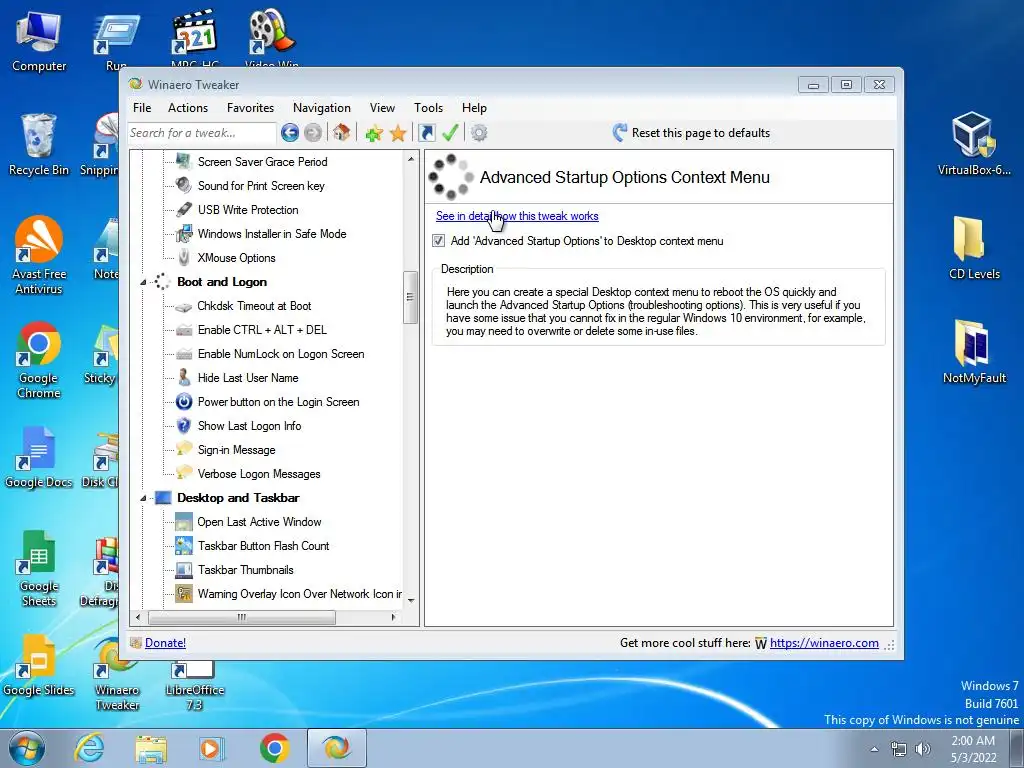Select CD Levels folder on desktop

point(974,248)
